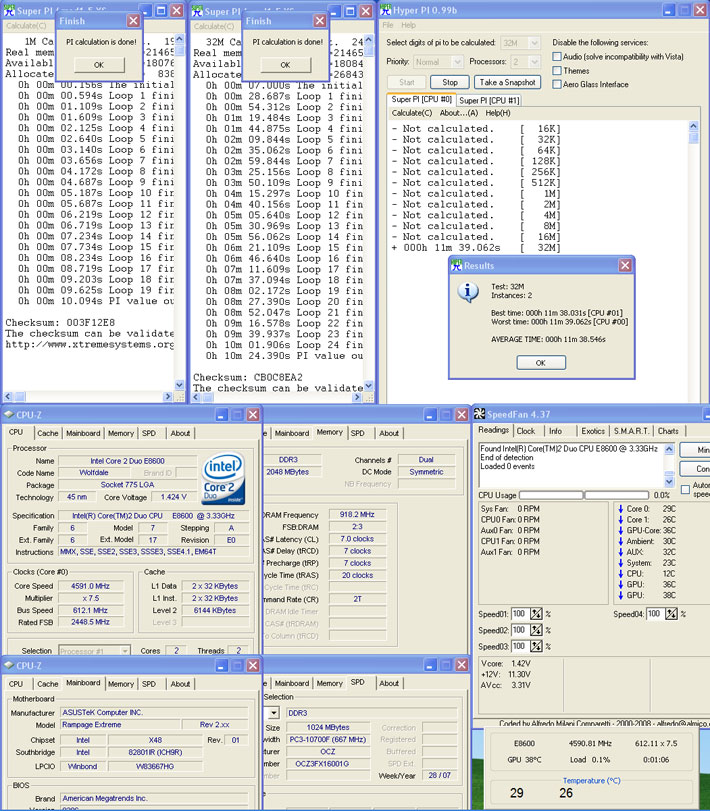The height and width of the screenshot is (811, 710).
Task: Toggle the Audio Vista incompatibility checkbox
Action: 557,56
